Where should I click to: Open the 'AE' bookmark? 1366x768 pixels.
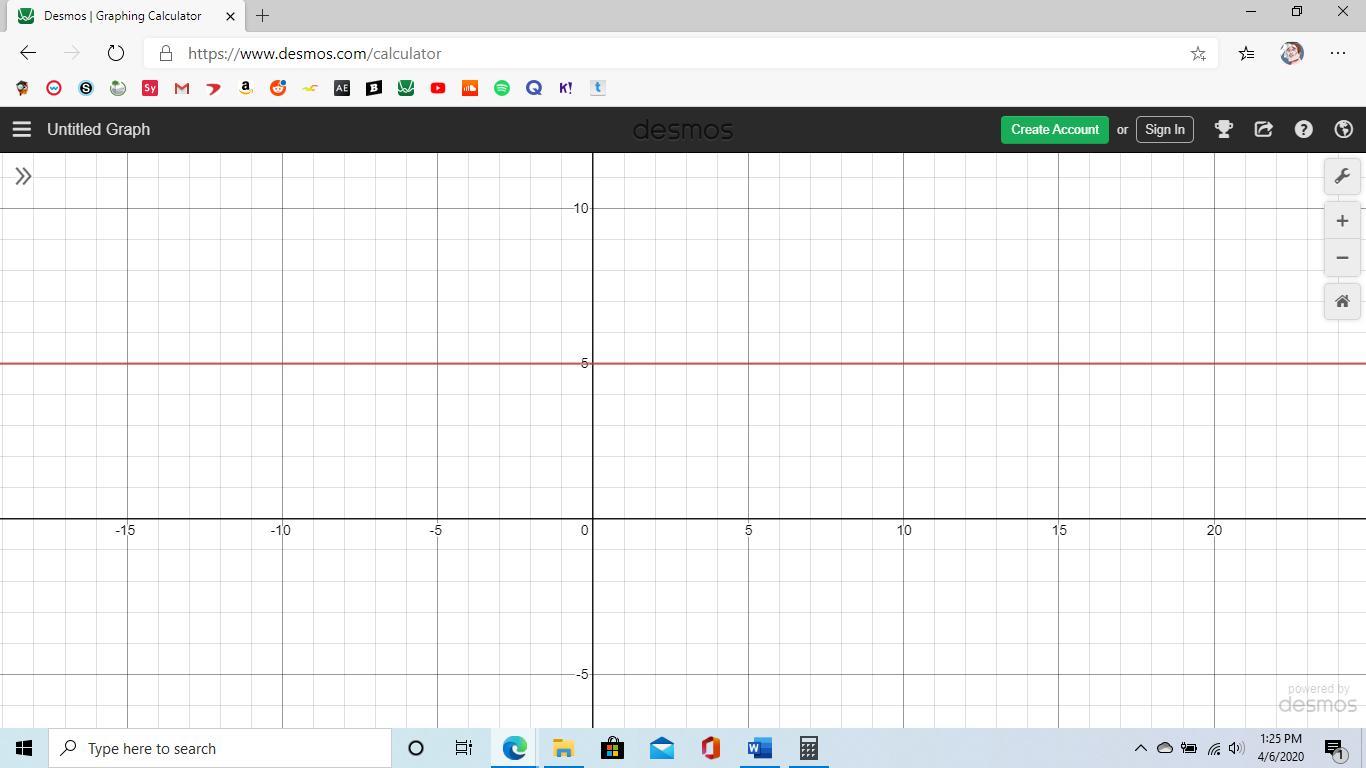[x=342, y=88]
